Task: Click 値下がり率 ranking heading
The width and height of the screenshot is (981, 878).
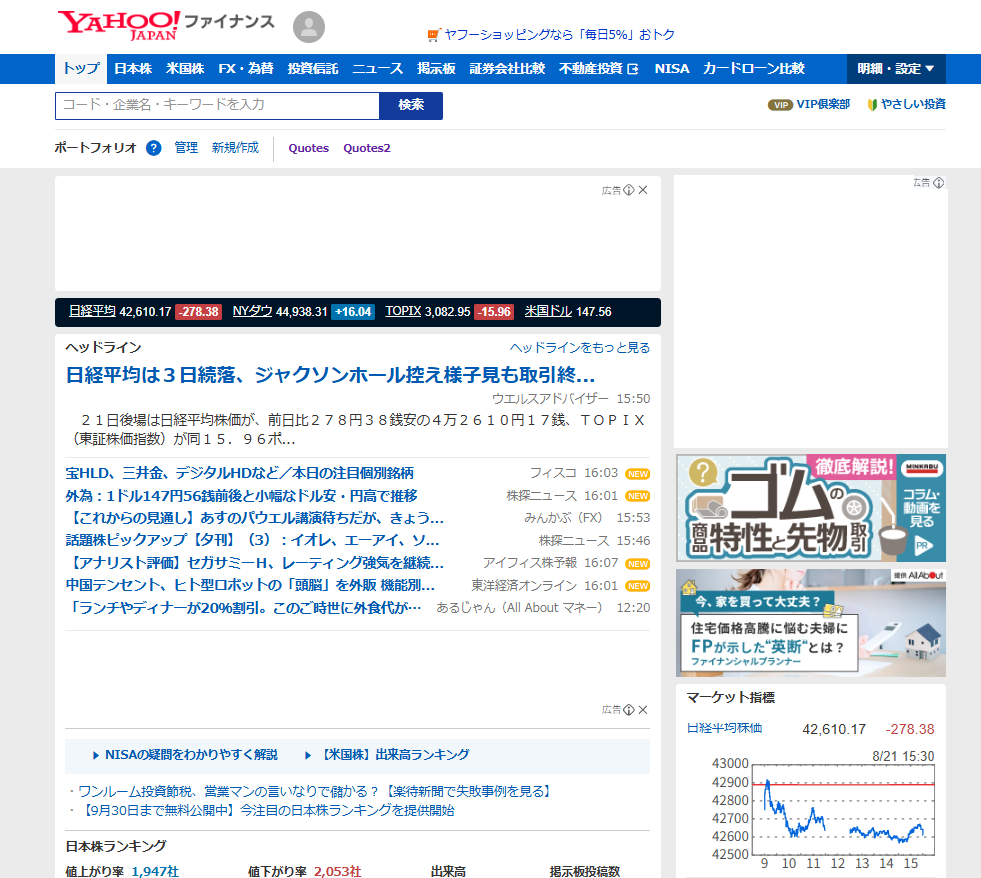Action: (x=277, y=871)
